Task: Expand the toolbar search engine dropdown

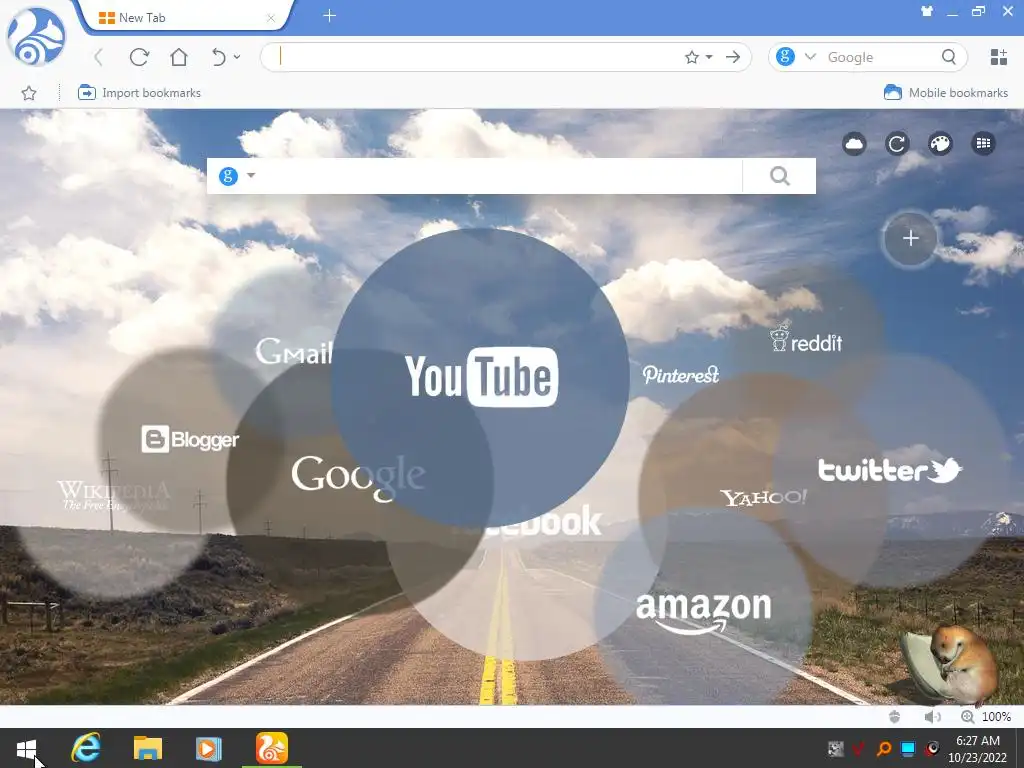Action: coord(810,57)
